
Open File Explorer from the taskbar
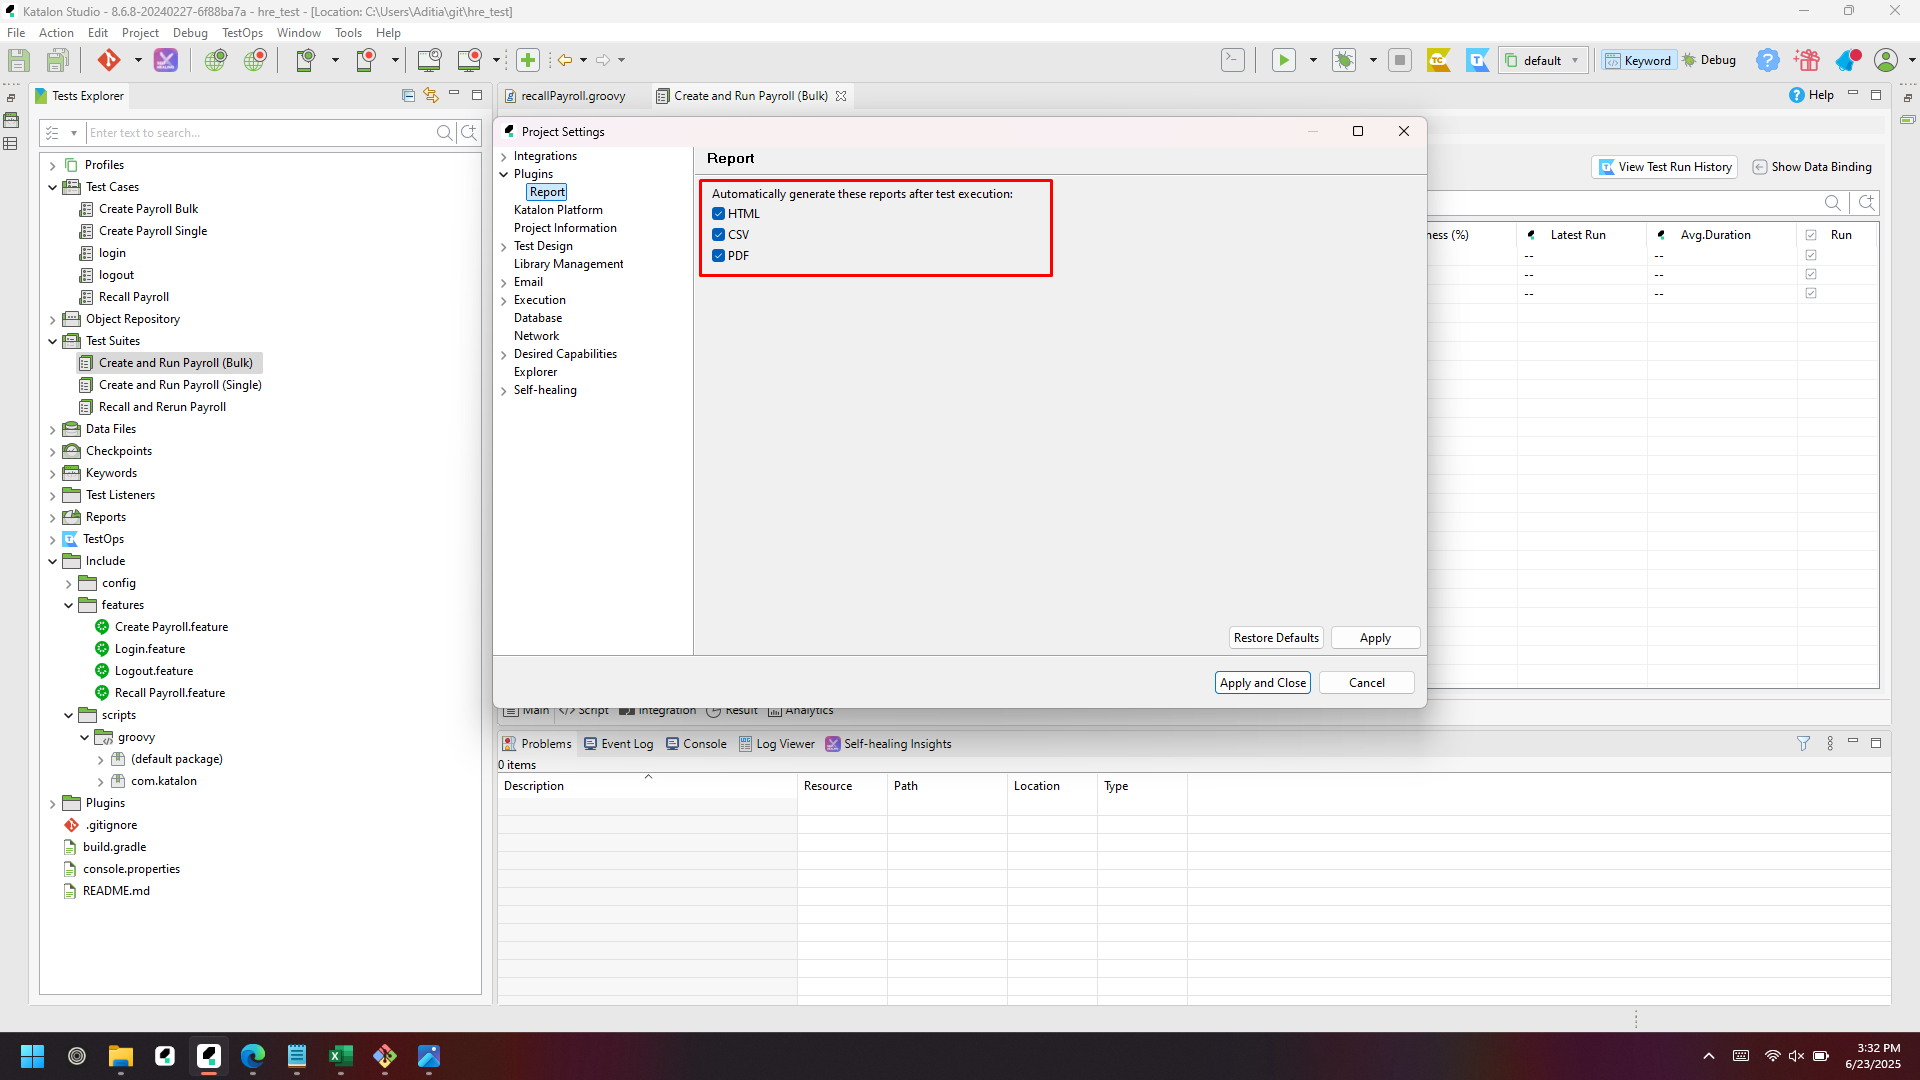121,1056
